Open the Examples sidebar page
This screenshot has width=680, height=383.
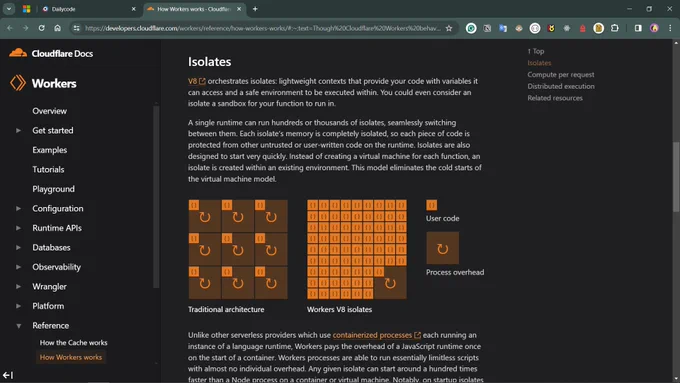(49, 150)
